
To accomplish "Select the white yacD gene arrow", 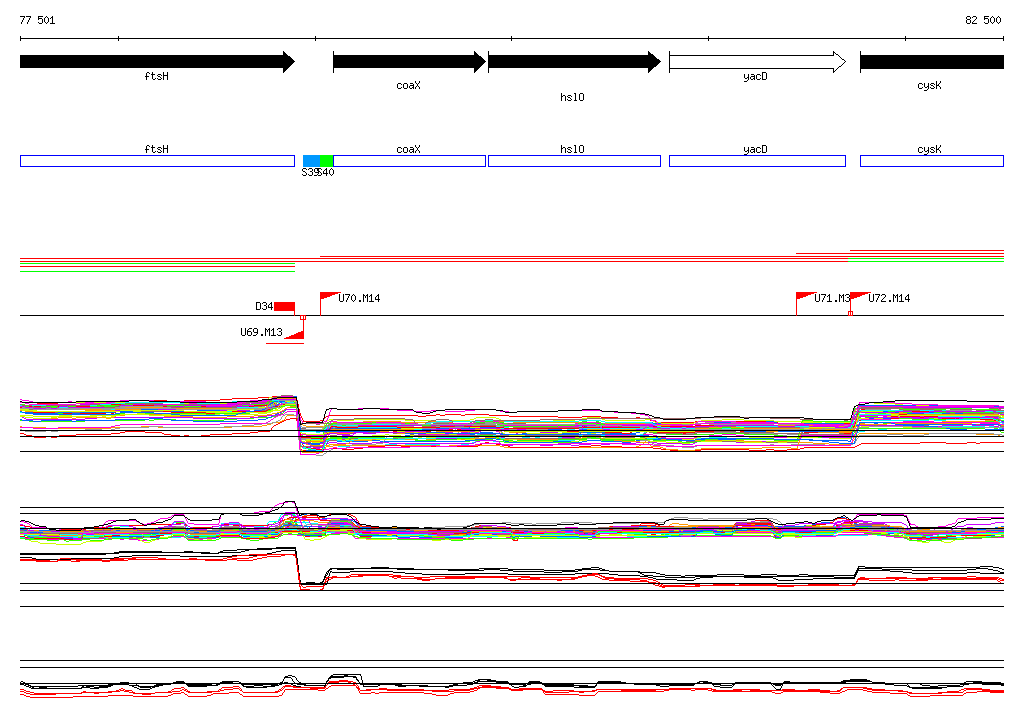I will point(758,62).
